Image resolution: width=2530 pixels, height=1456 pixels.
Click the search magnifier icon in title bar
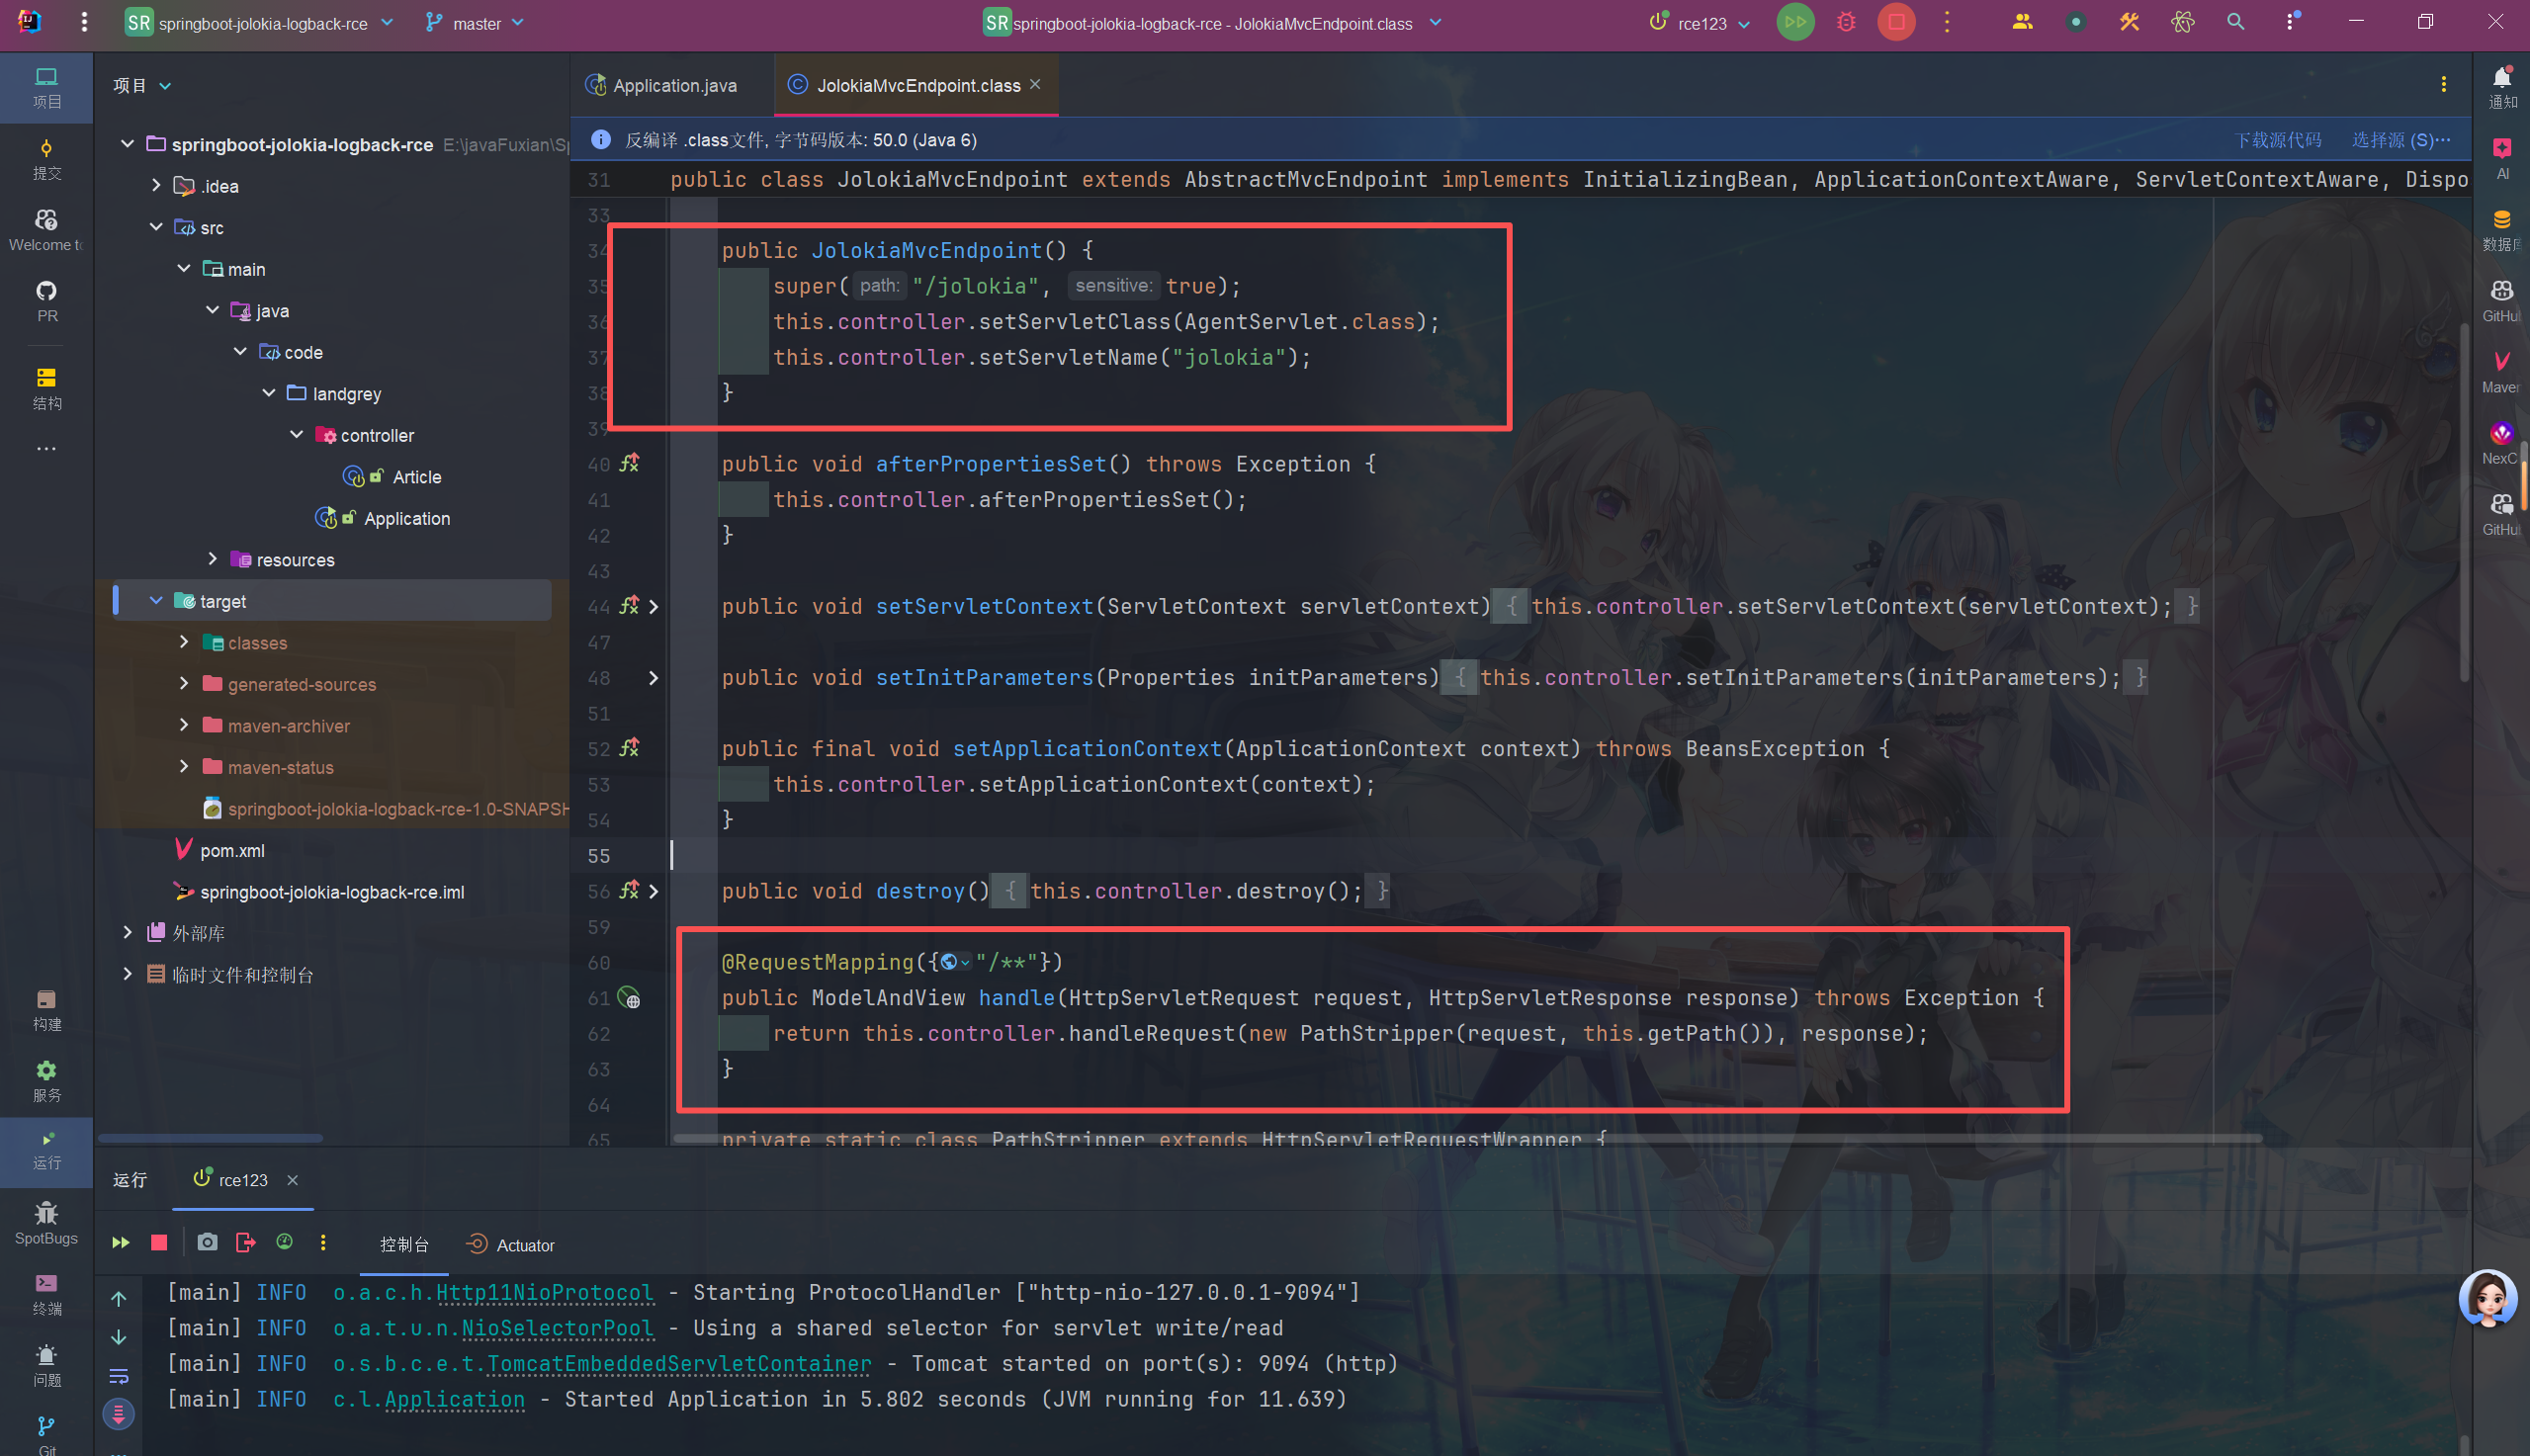(2235, 22)
